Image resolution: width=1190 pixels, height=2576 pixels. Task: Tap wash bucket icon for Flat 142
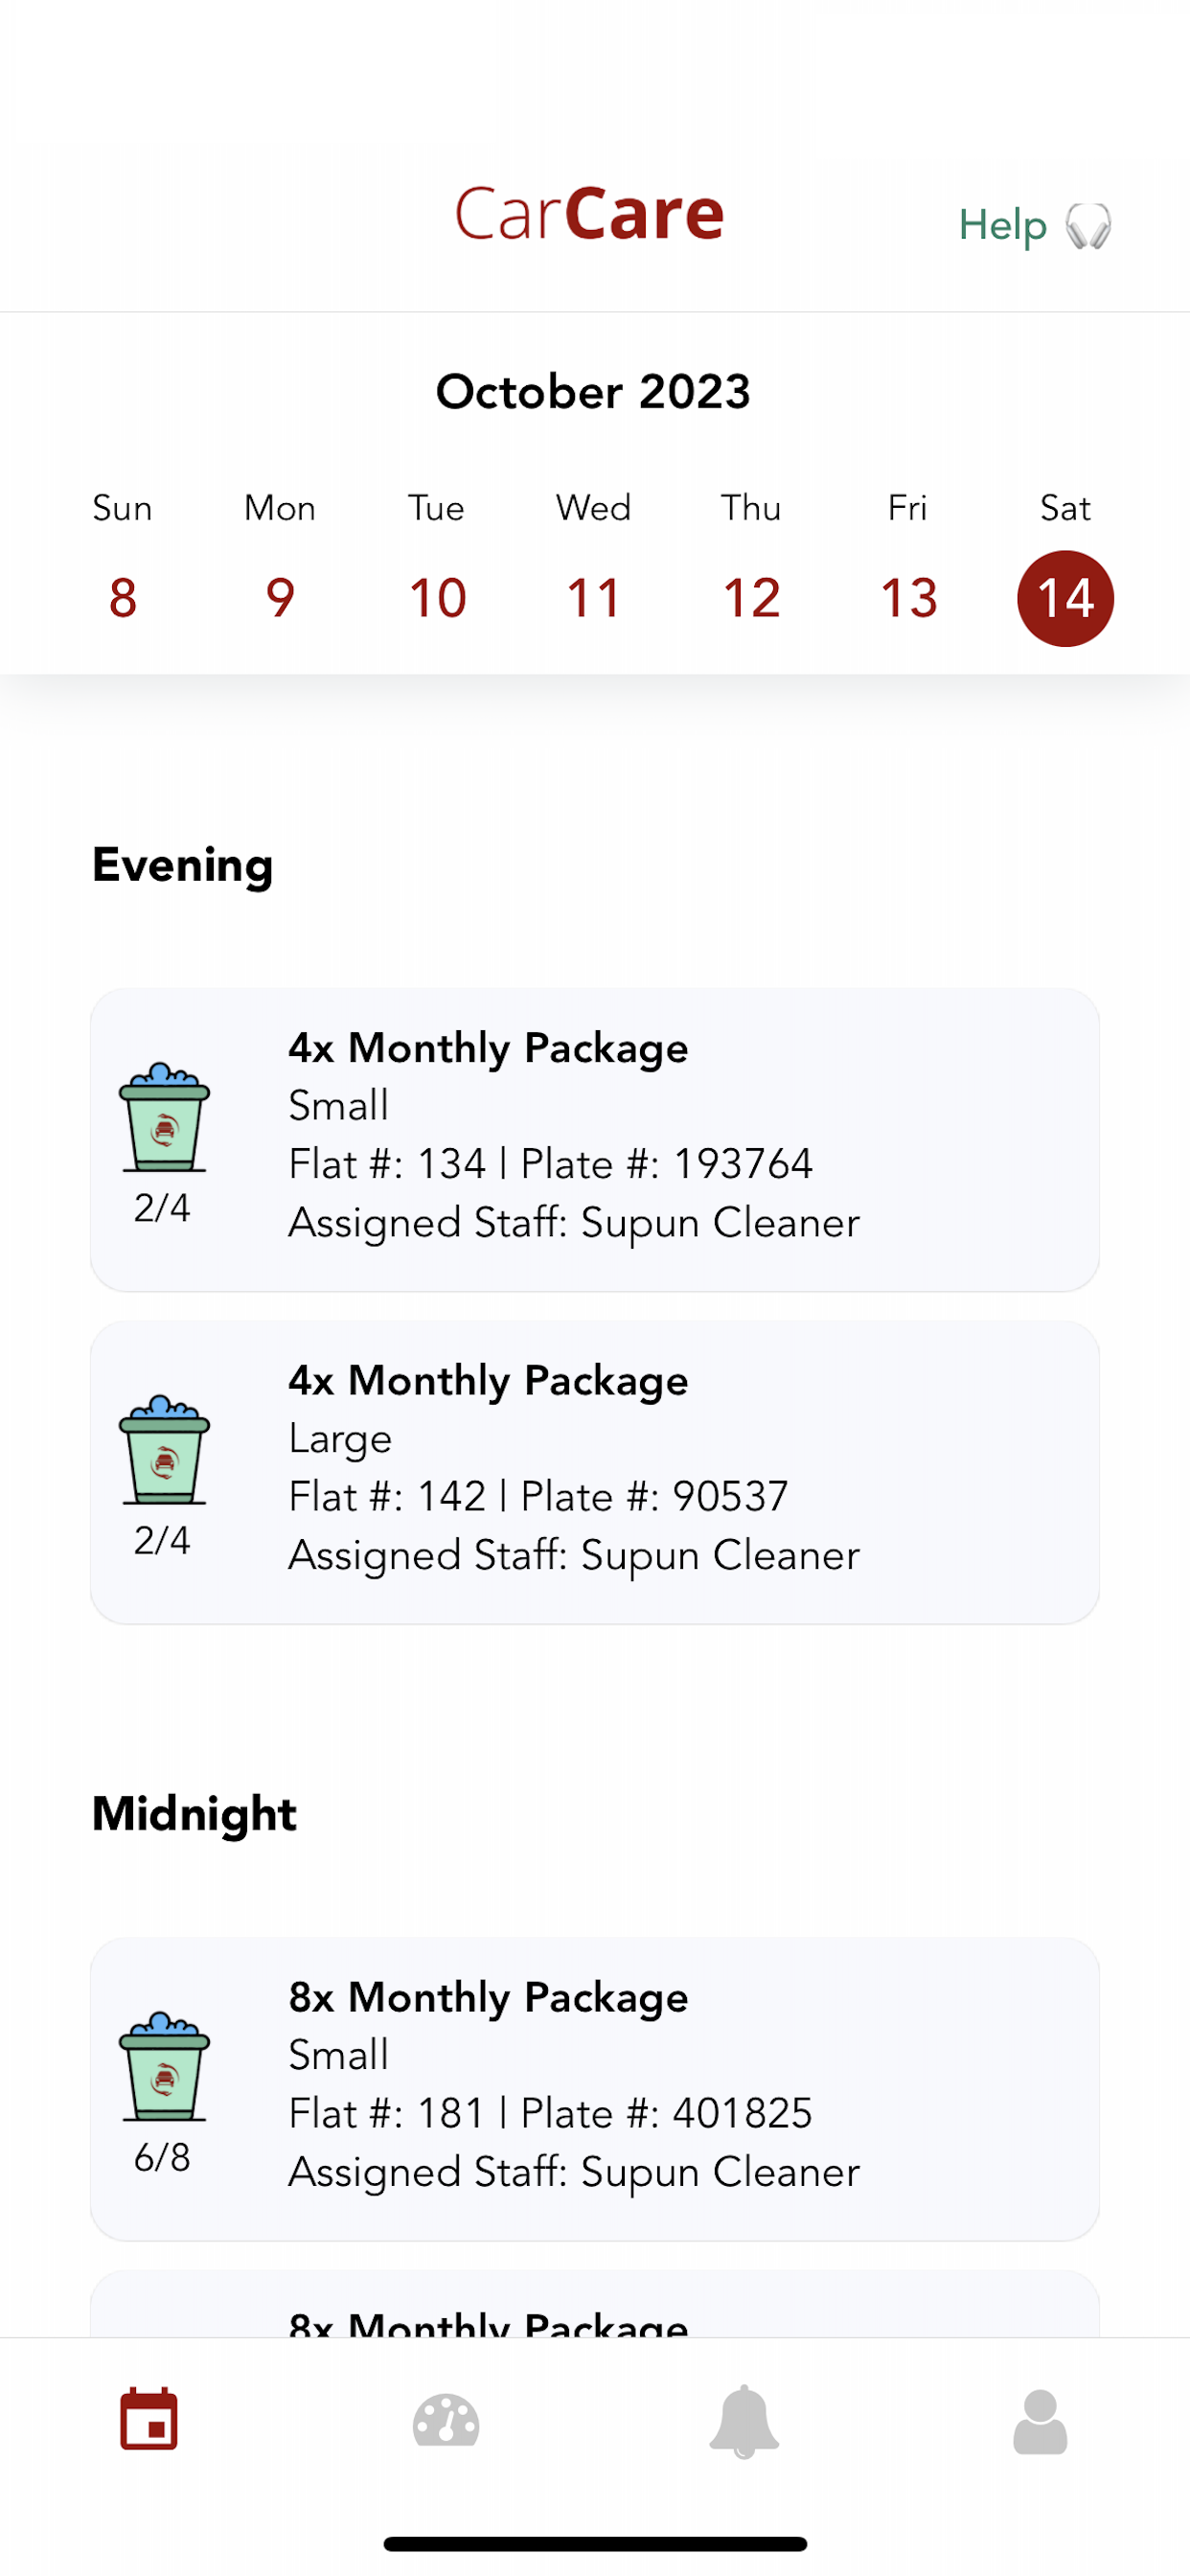click(x=164, y=1450)
